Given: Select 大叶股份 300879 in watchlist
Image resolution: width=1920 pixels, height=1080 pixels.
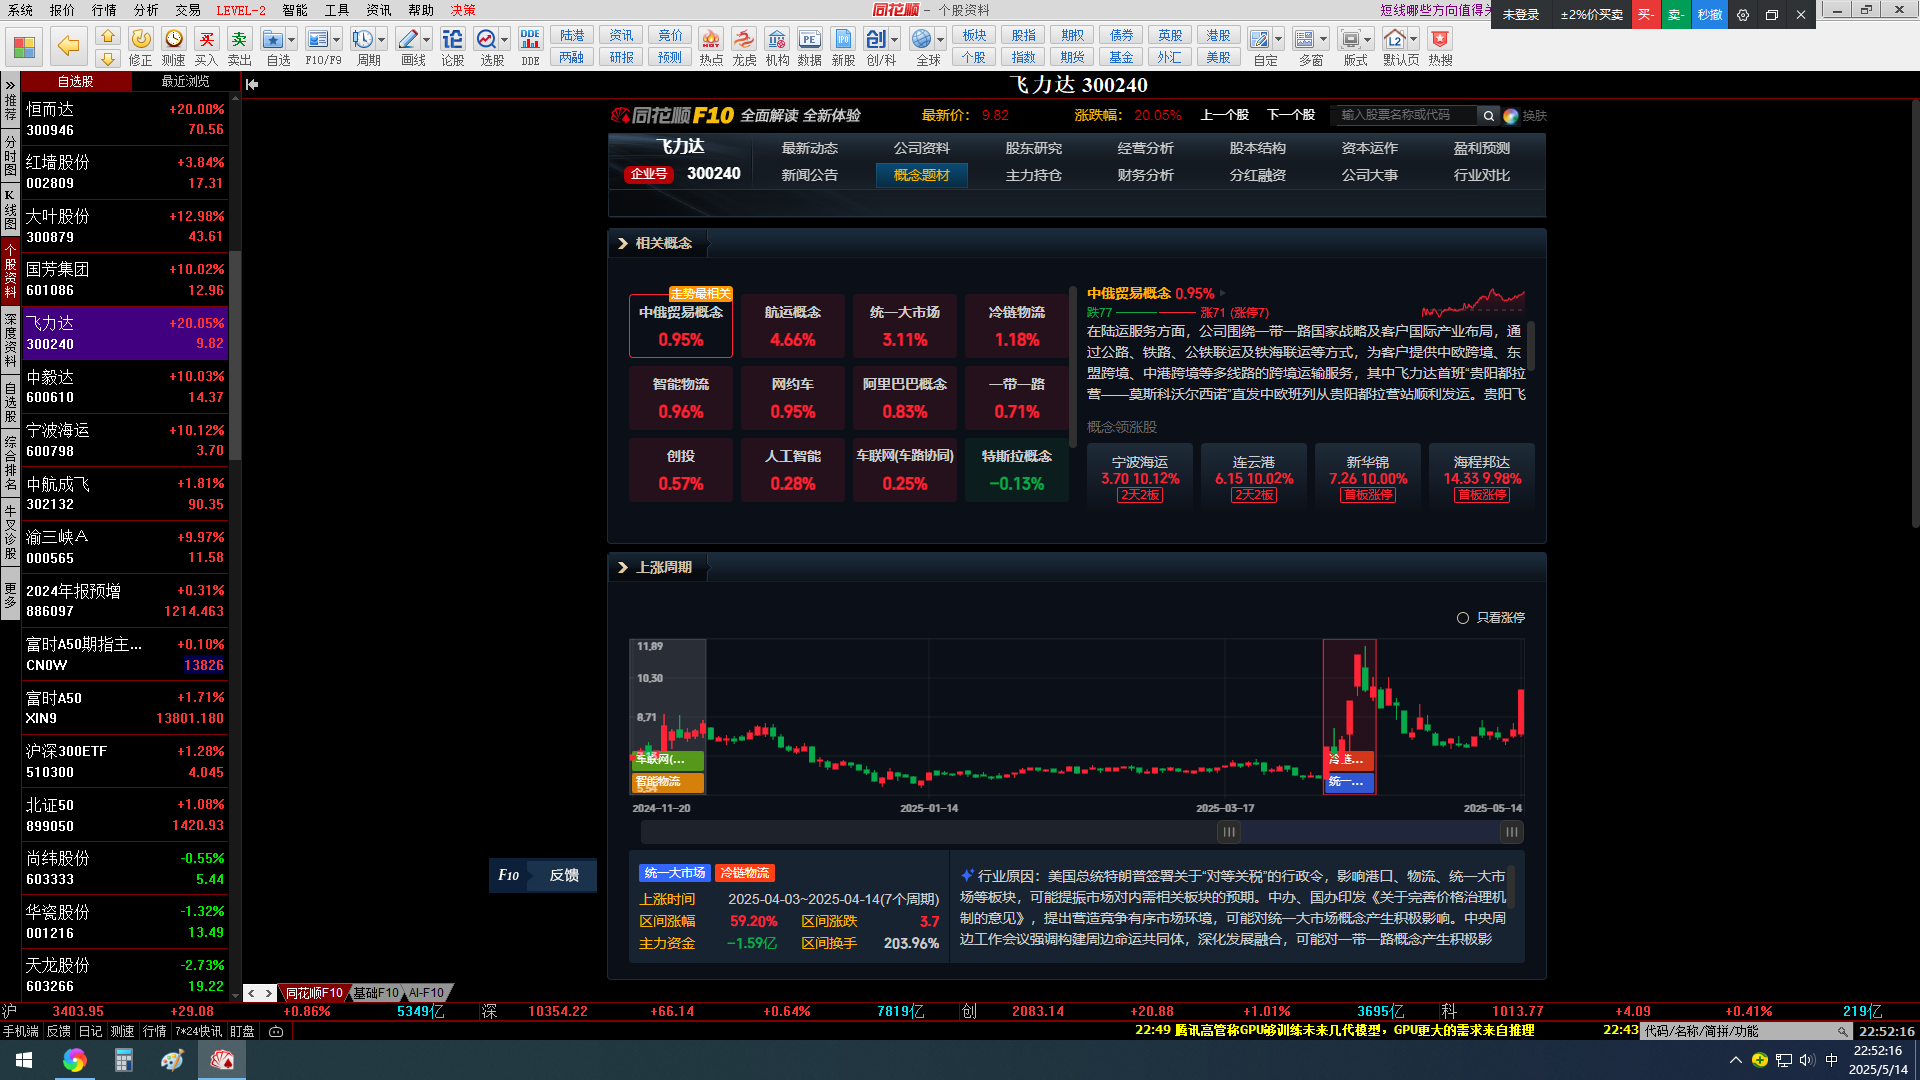Looking at the screenshot, I should click(125, 226).
